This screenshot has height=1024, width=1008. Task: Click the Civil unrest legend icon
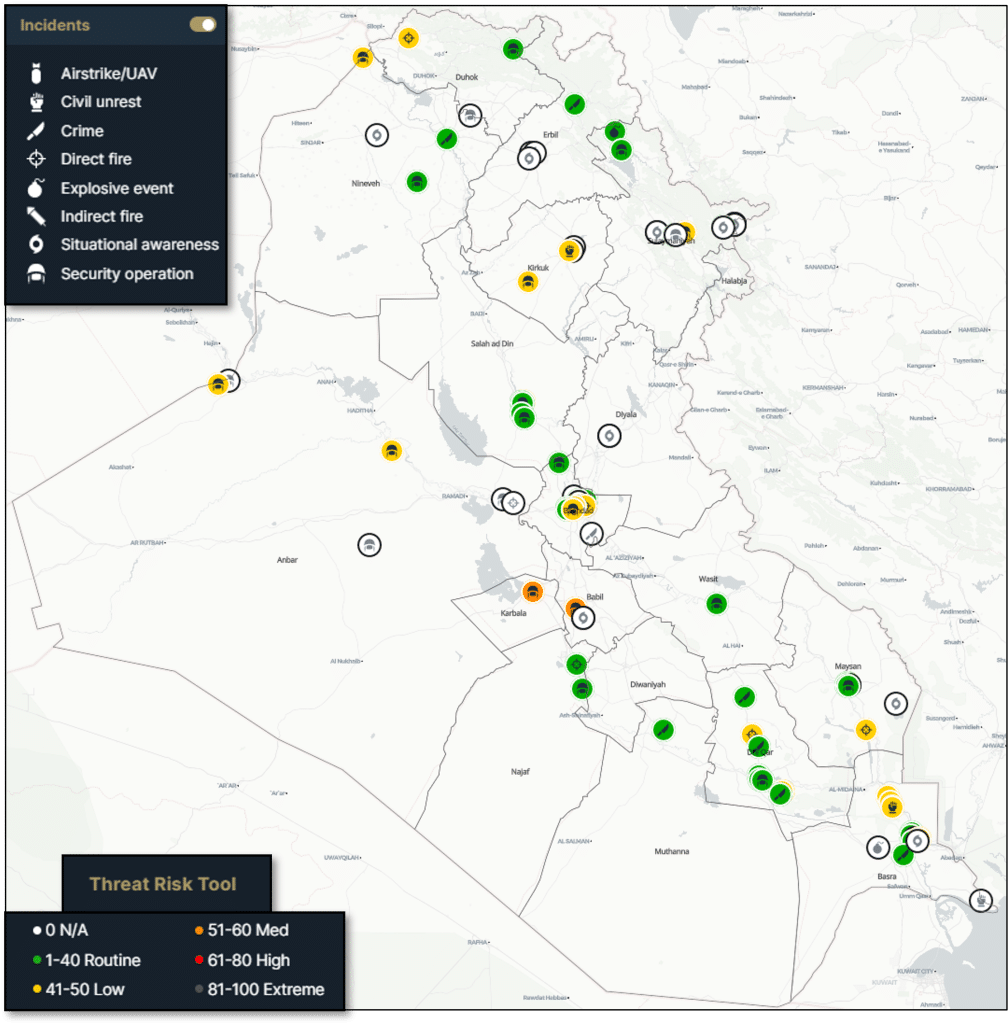(37, 102)
